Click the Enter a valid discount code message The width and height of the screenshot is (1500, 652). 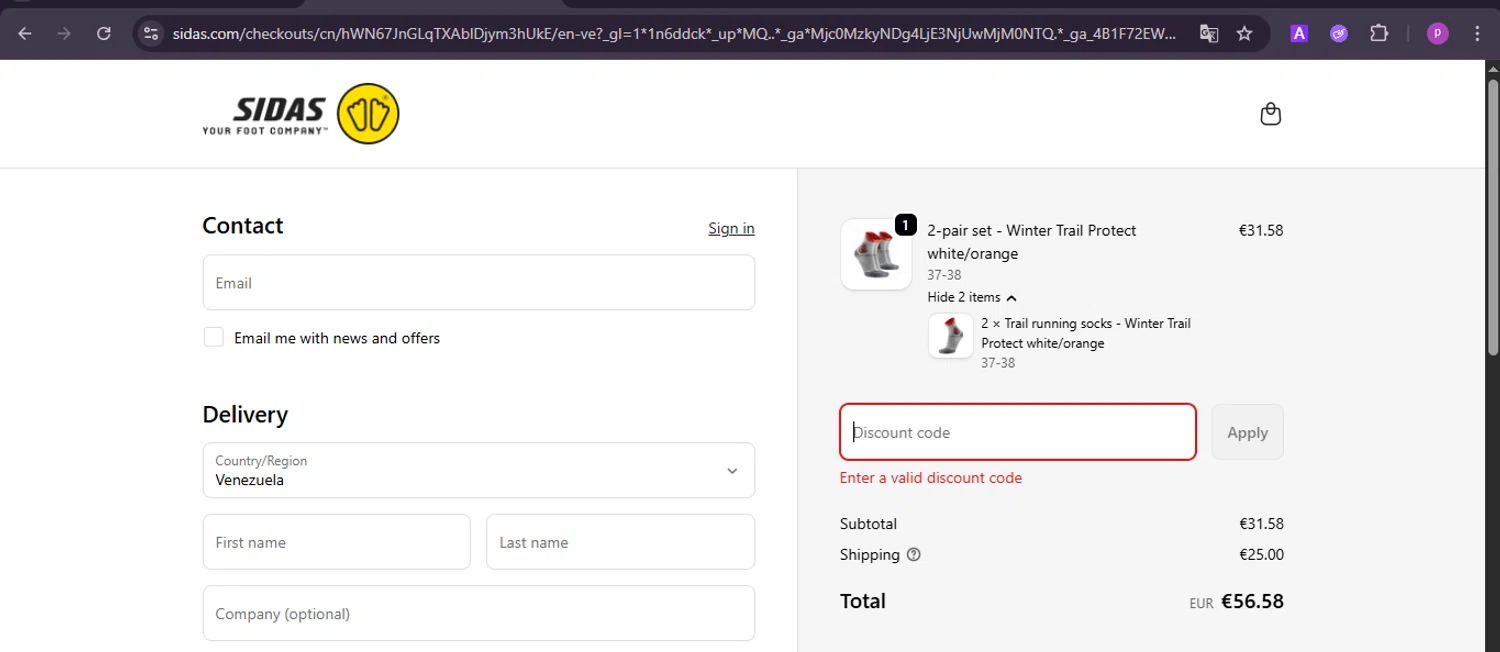click(x=931, y=478)
